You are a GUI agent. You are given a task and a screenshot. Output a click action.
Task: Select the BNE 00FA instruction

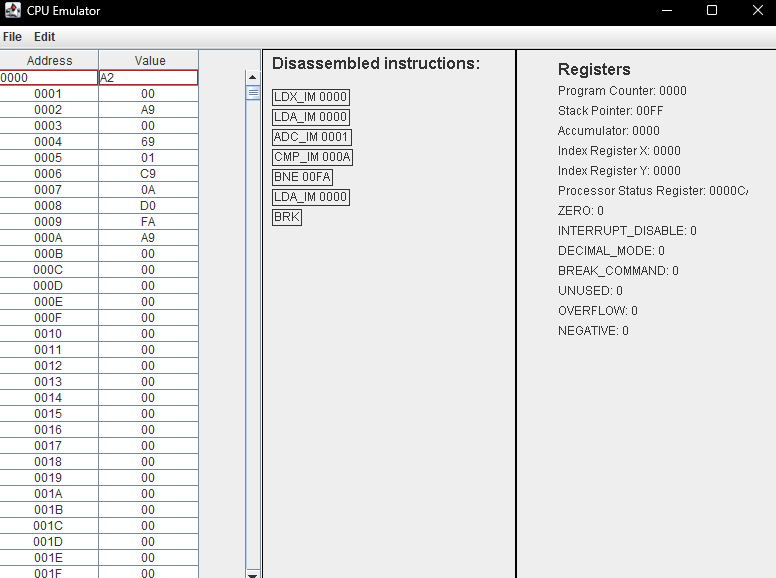(302, 177)
